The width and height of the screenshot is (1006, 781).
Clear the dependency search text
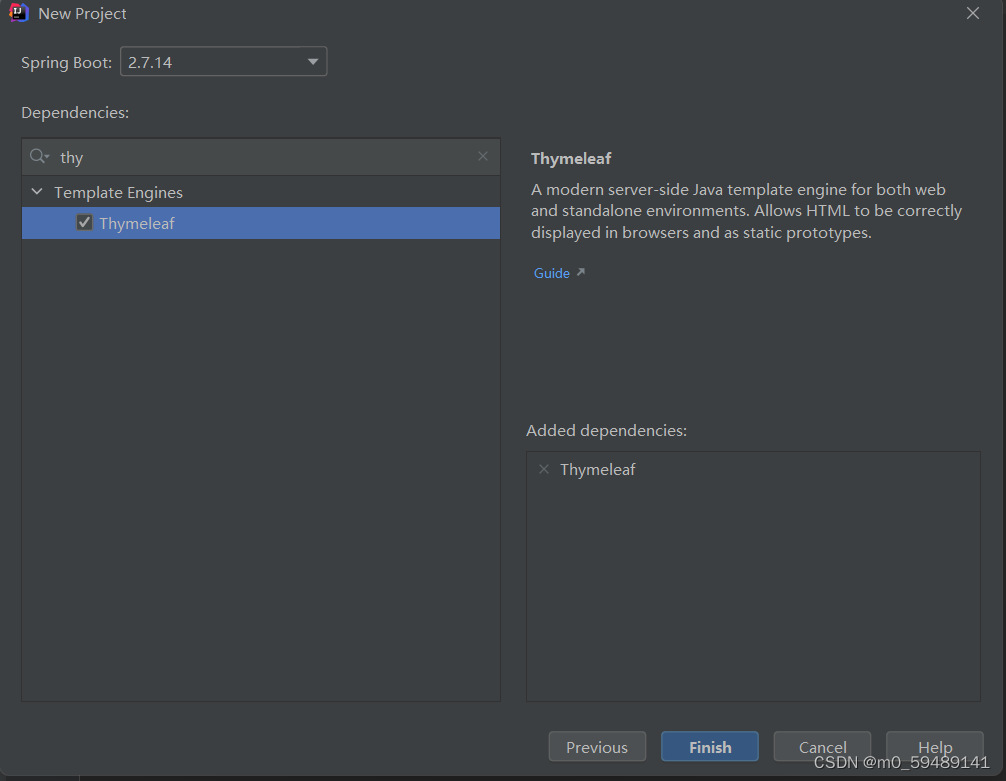(483, 156)
